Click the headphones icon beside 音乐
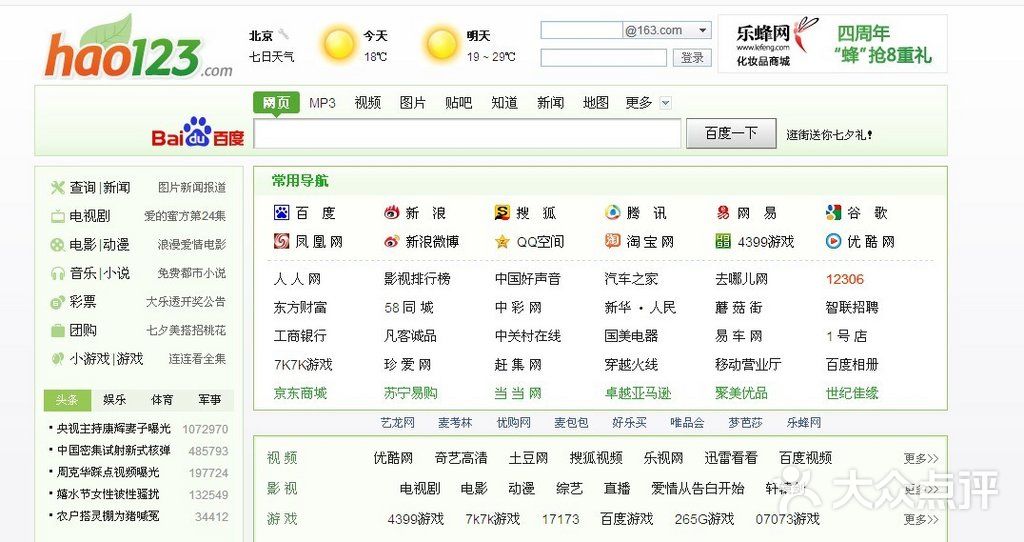 click(x=57, y=274)
